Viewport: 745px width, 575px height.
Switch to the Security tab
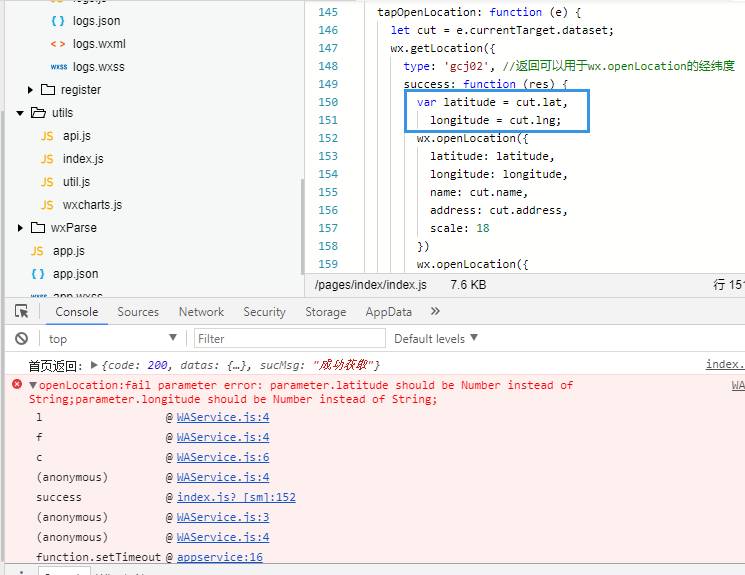264,312
